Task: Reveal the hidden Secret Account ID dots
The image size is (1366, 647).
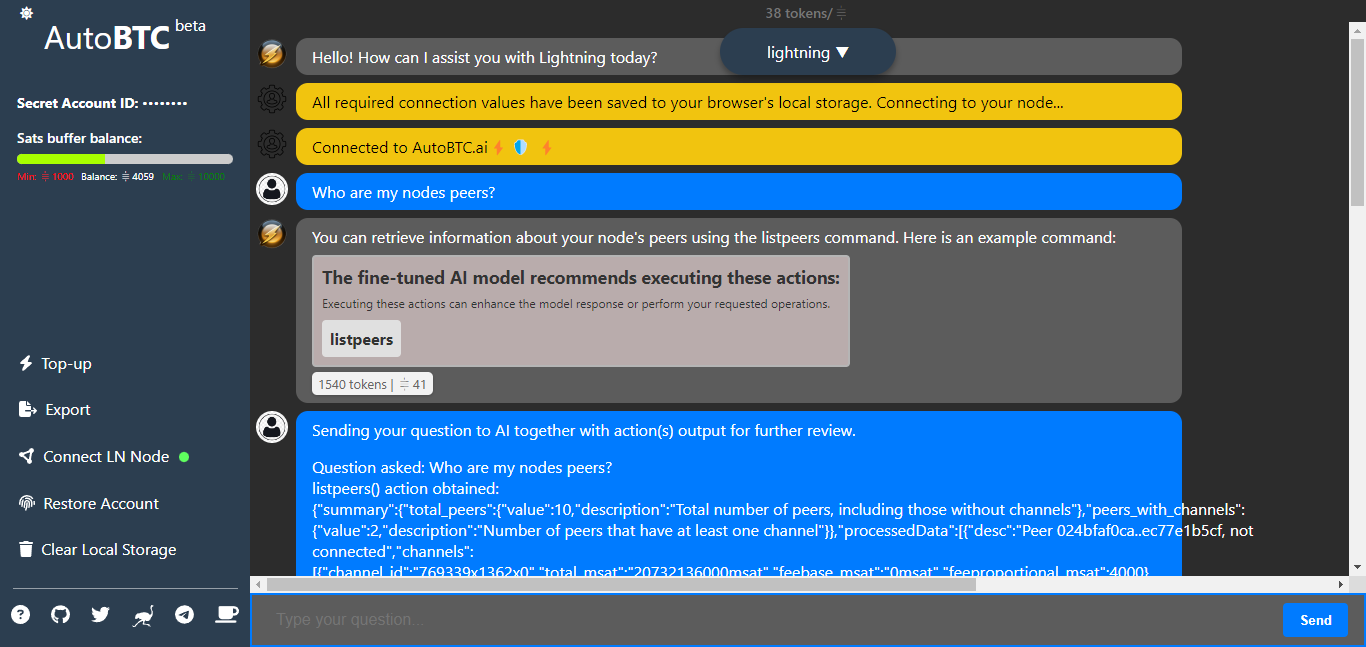Action: coord(165,103)
